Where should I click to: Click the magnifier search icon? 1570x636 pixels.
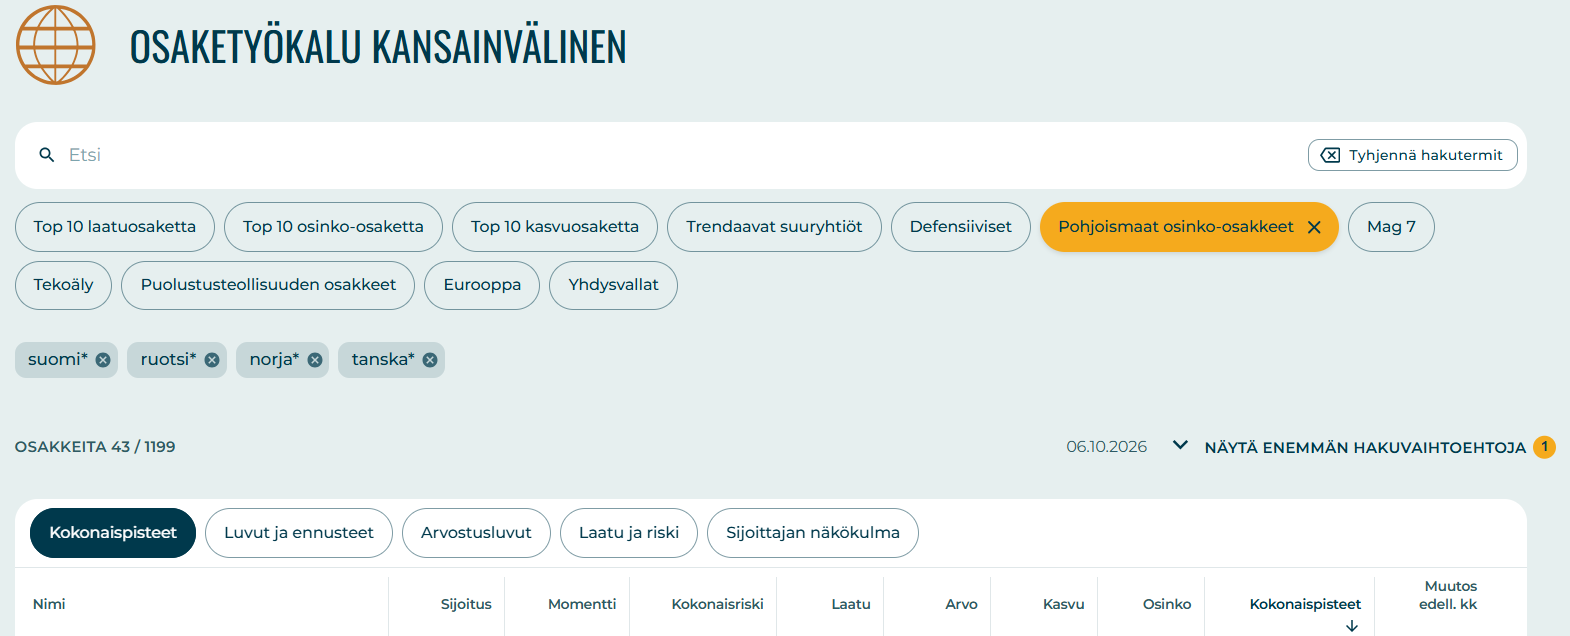pos(46,155)
